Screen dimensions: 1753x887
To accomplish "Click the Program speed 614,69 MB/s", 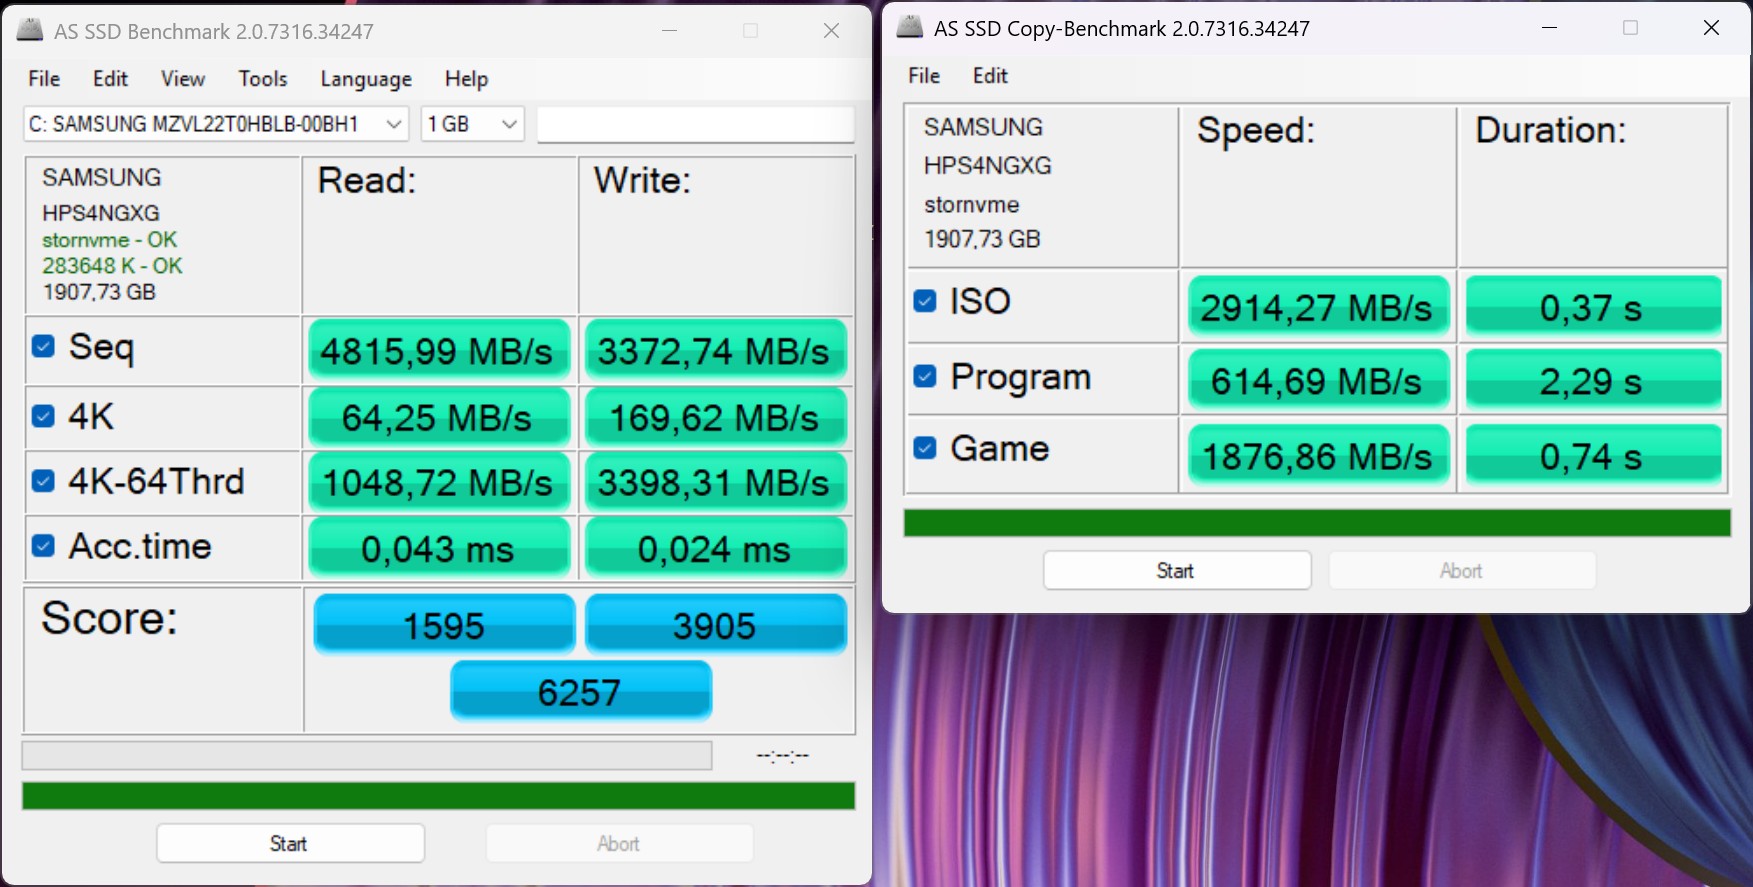I will (1318, 381).
